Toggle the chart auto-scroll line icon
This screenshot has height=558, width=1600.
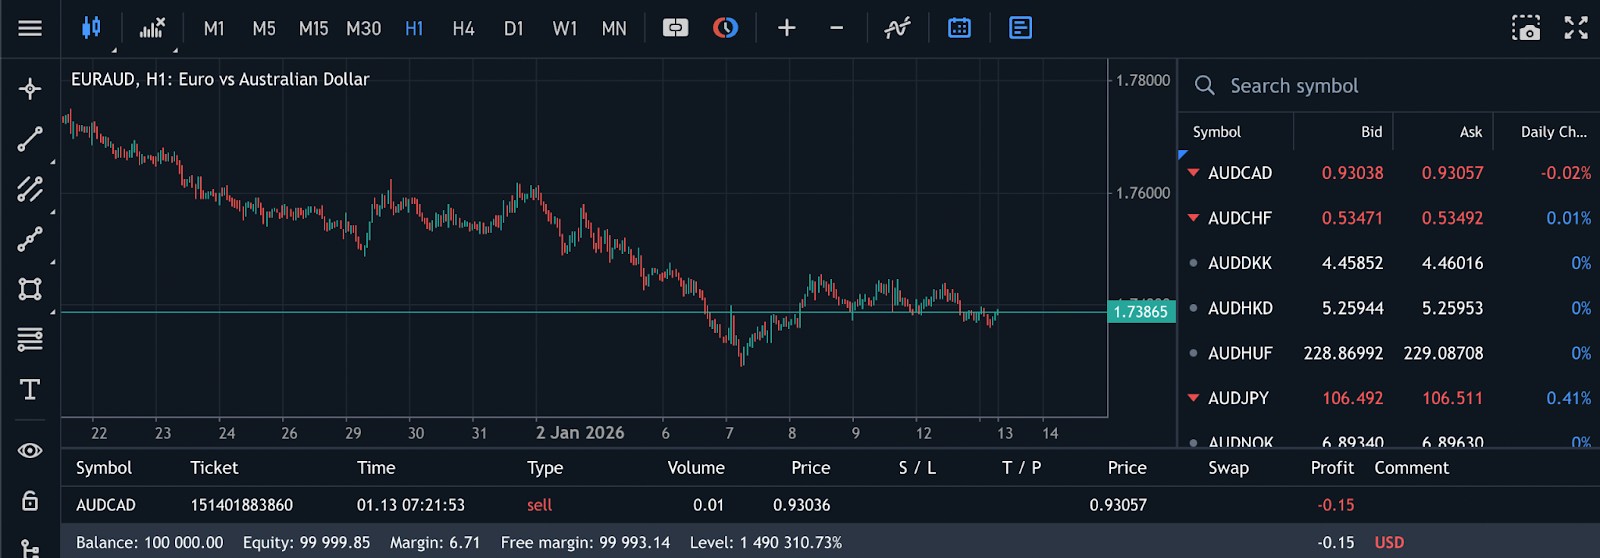(897, 28)
